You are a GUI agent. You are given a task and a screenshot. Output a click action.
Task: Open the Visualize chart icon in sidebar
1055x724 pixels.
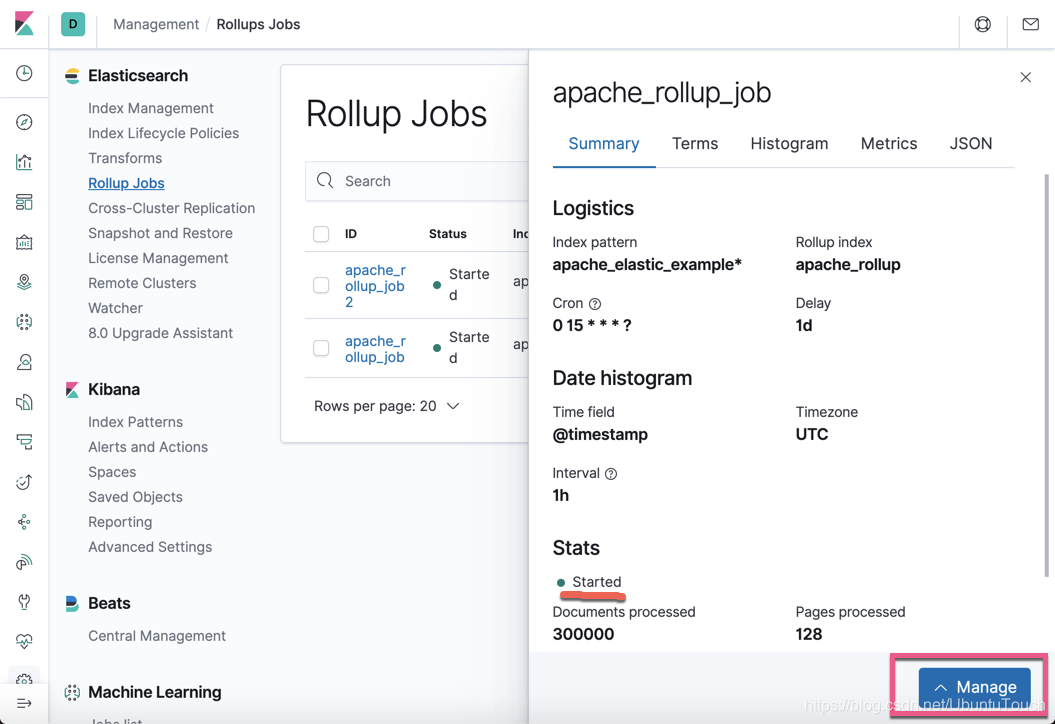(24, 162)
